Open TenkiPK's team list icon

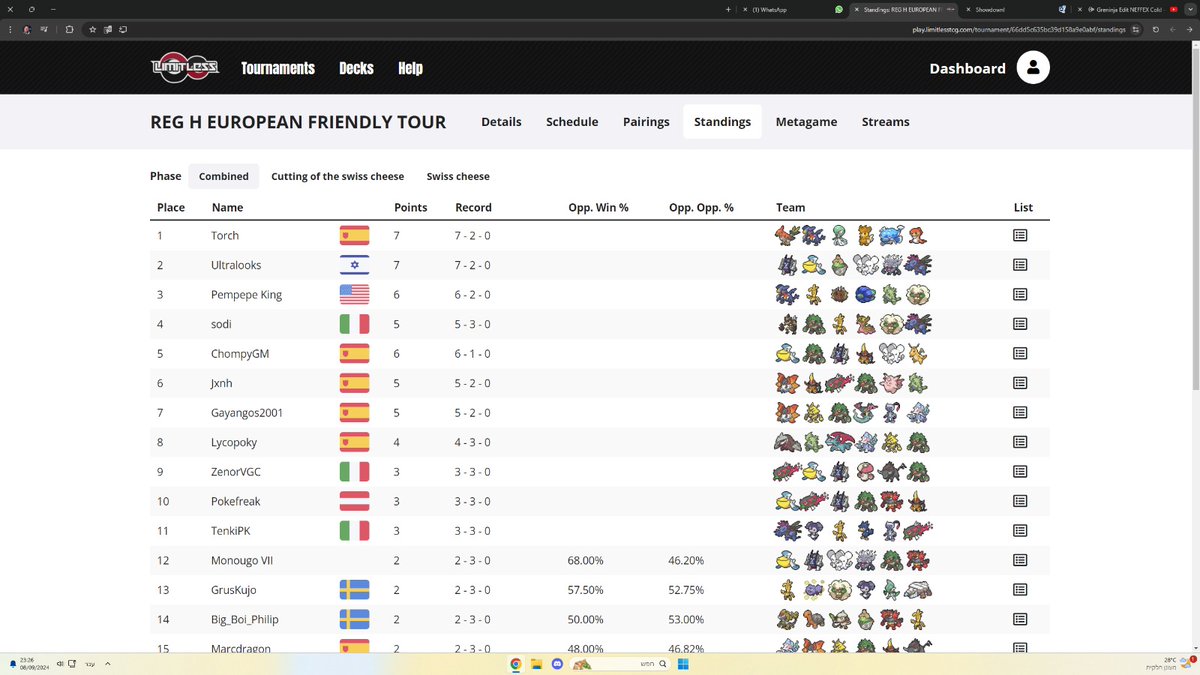(1020, 530)
